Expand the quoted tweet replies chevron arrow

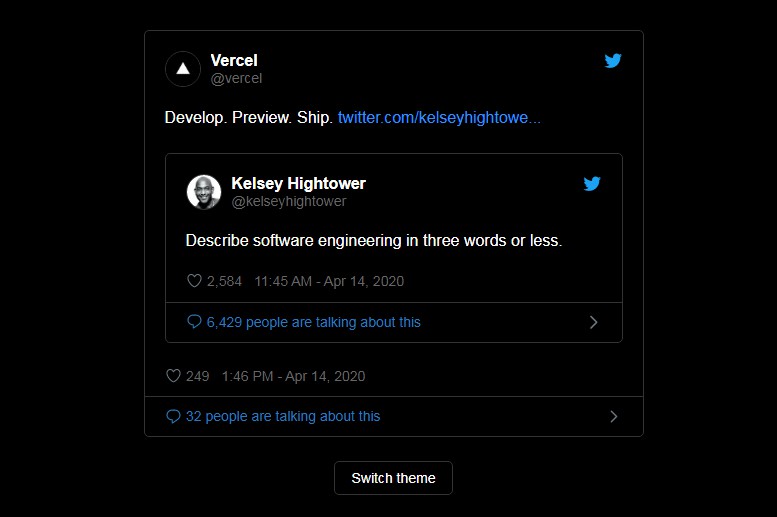(593, 322)
